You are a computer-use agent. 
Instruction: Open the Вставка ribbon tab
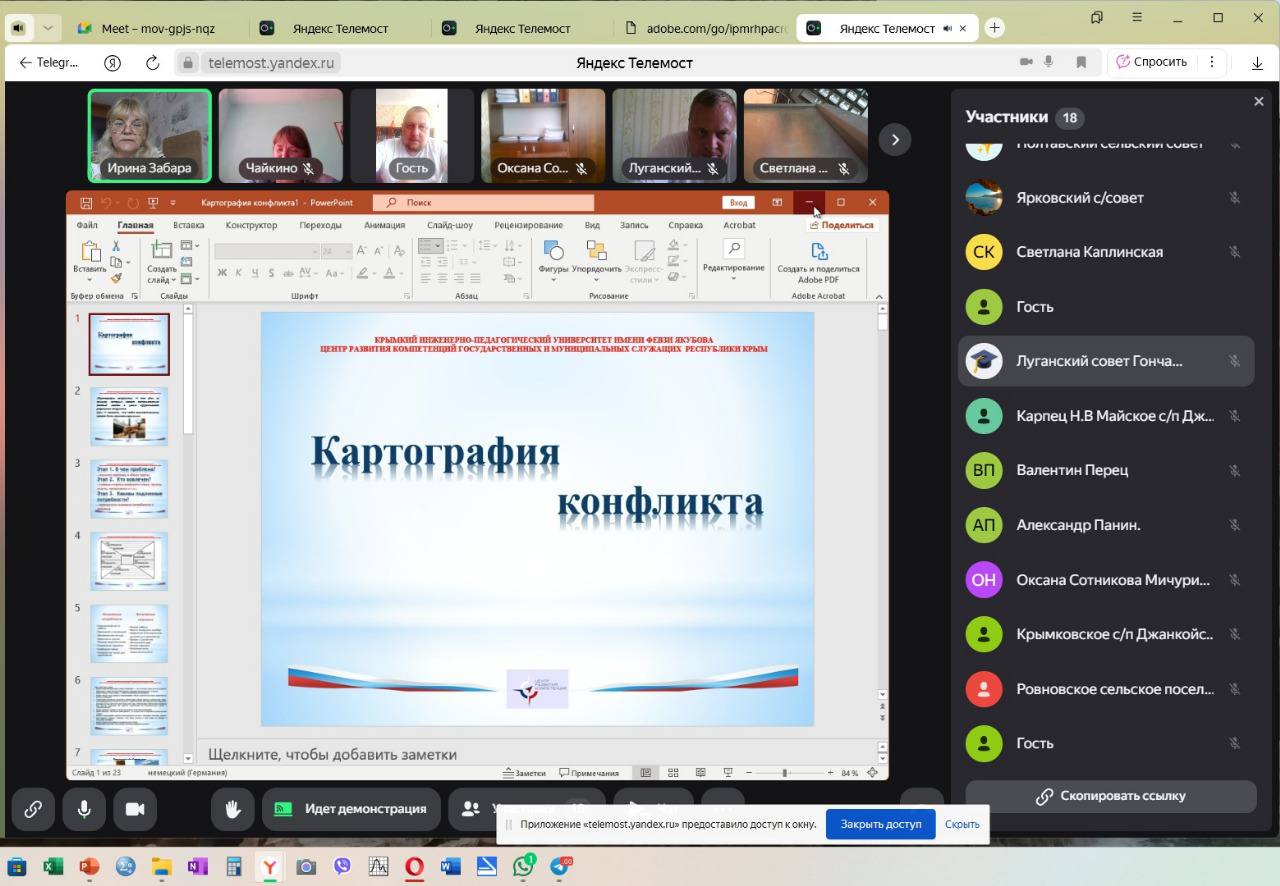pos(188,225)
